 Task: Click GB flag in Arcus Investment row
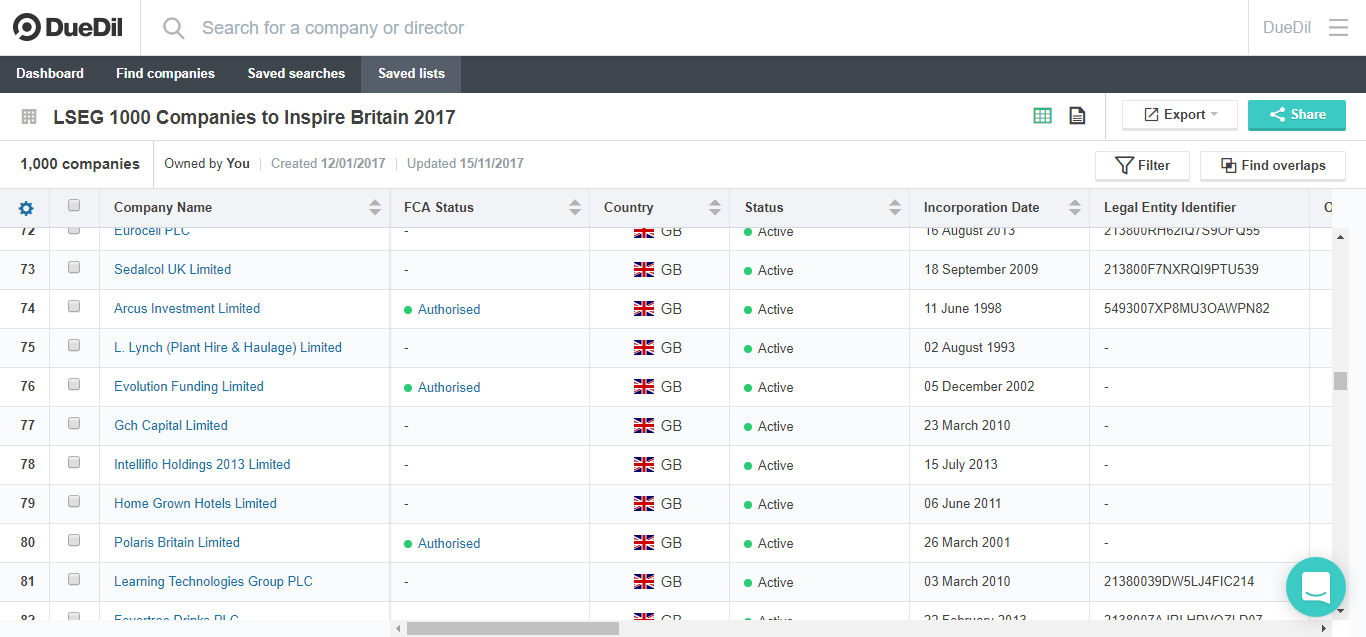point(644,309)
